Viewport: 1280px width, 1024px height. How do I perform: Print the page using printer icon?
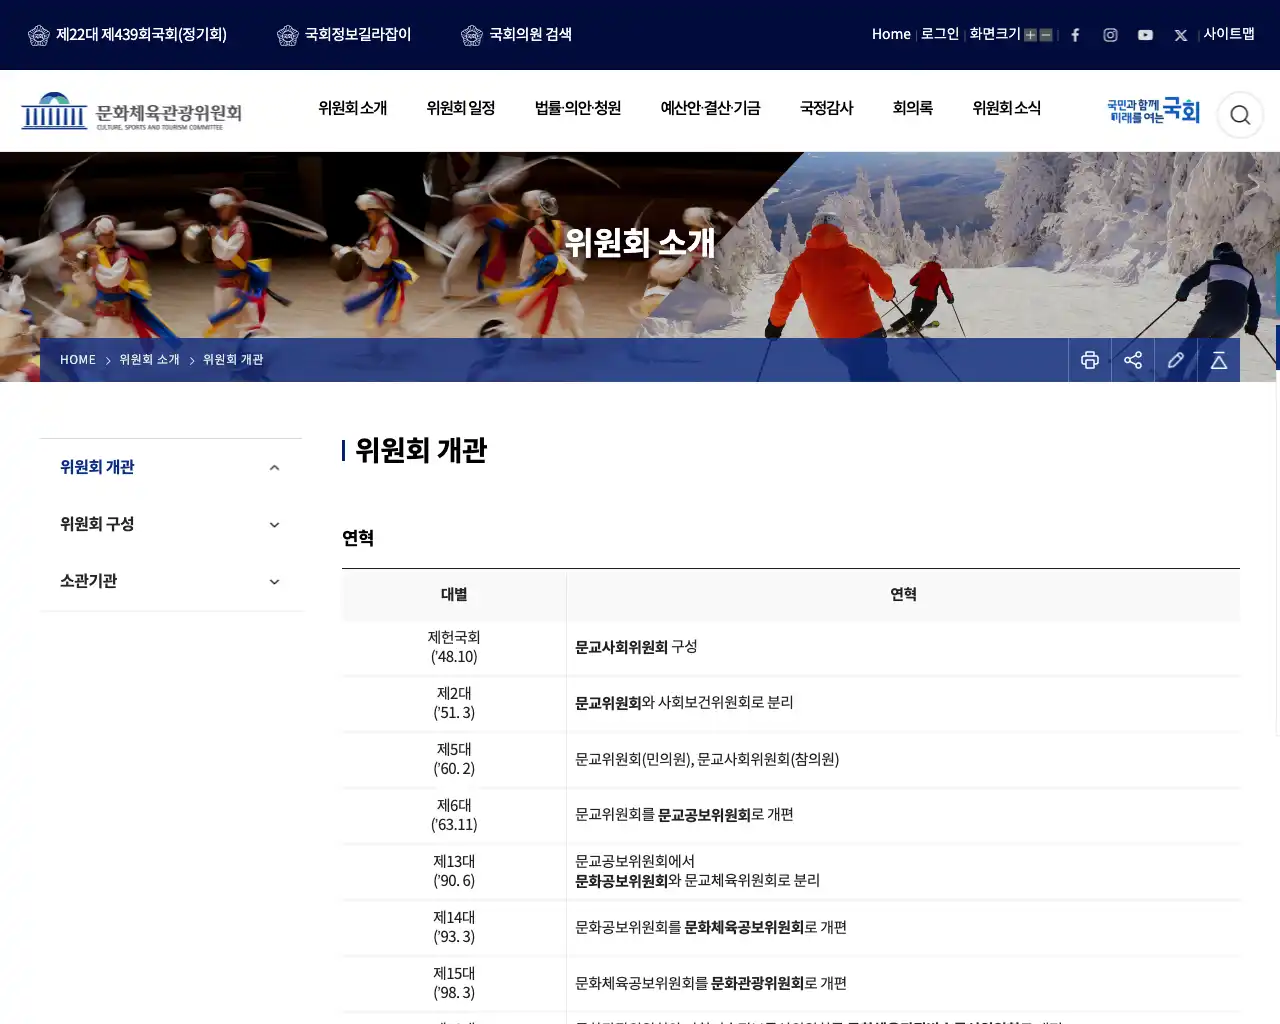pos(1090,360)
